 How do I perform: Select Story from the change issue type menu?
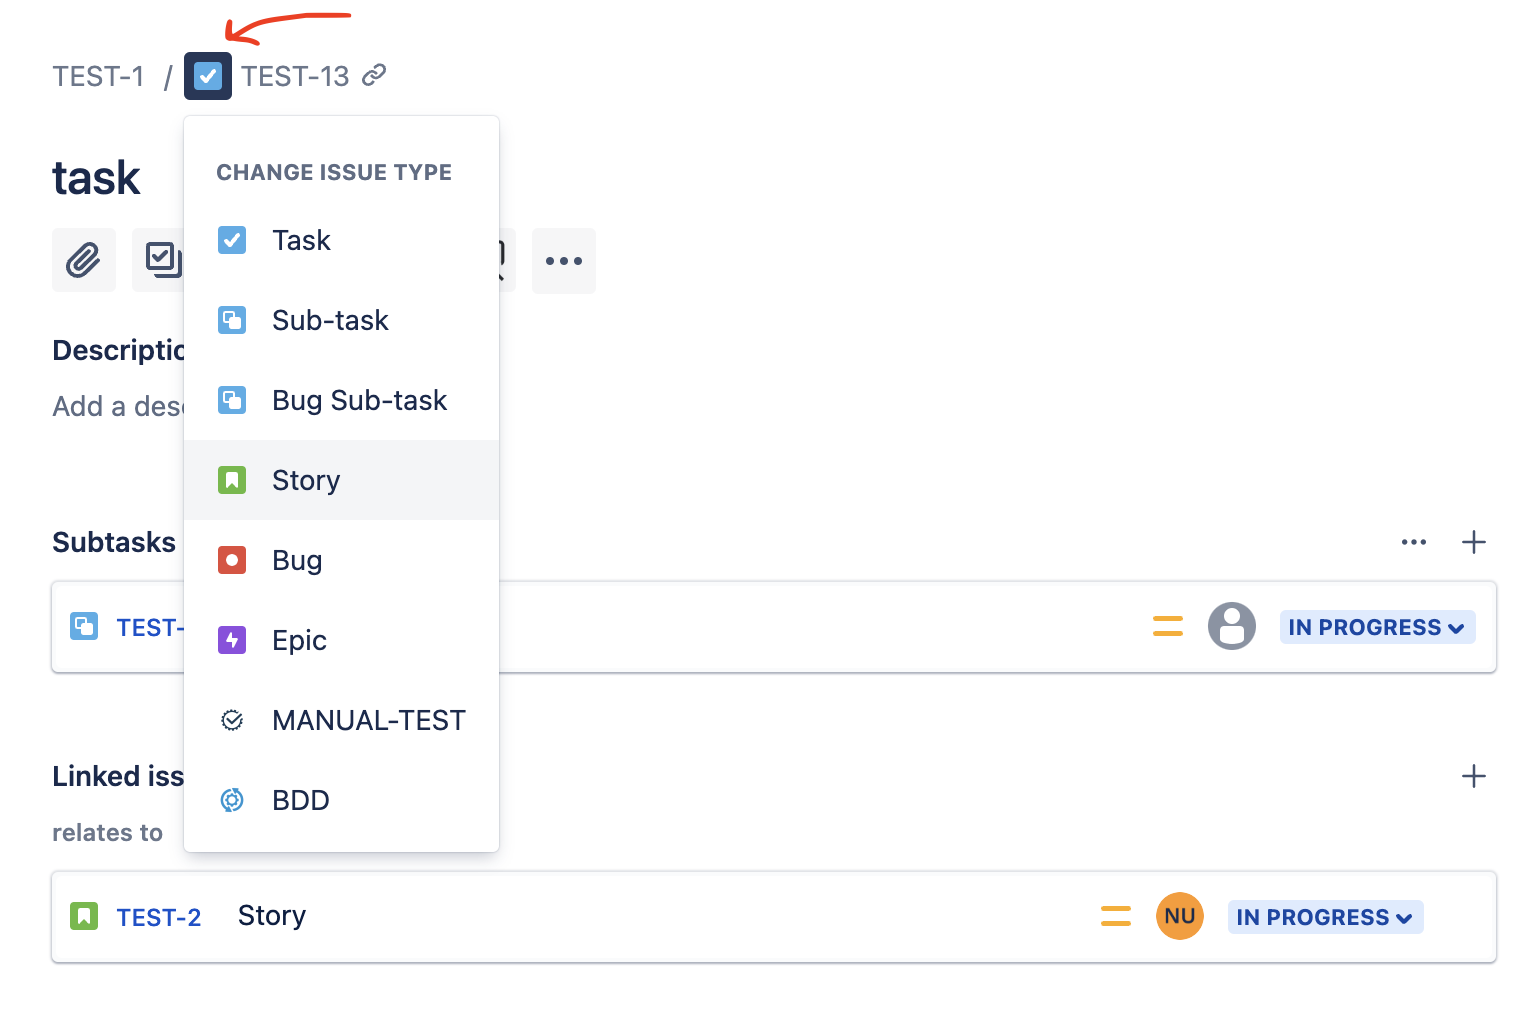pyautogui.click(x=306, y=480)
